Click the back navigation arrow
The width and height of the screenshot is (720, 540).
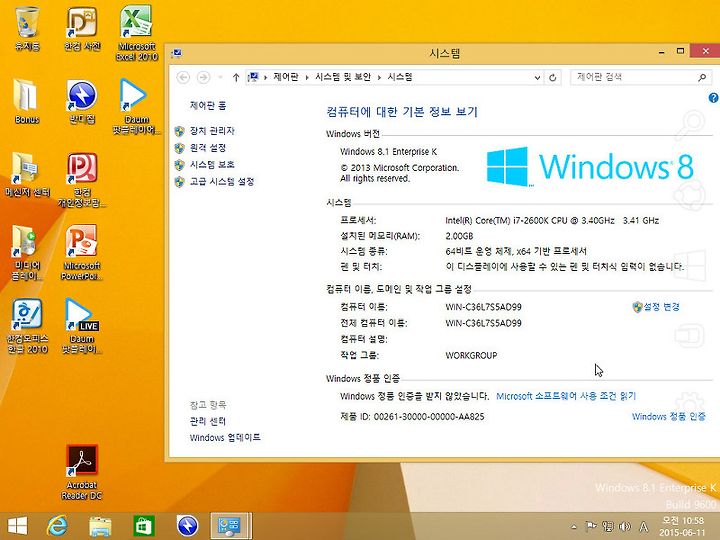pos(183,77)
